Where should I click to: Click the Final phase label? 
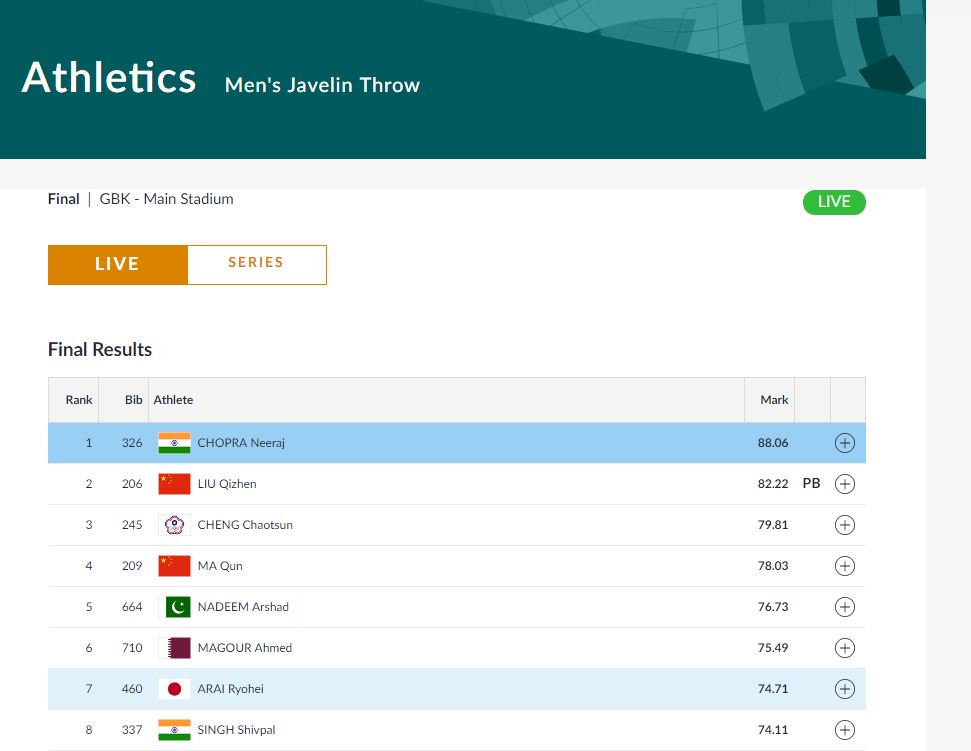pyautogui.click(x=64, y=199)
